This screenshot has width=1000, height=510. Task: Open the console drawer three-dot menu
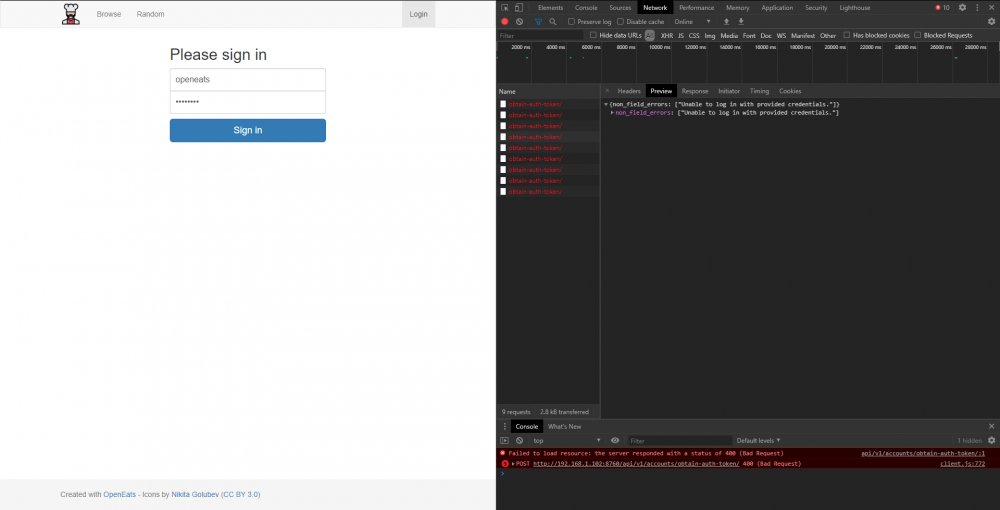pyautogui.click(x=504, y=426)
